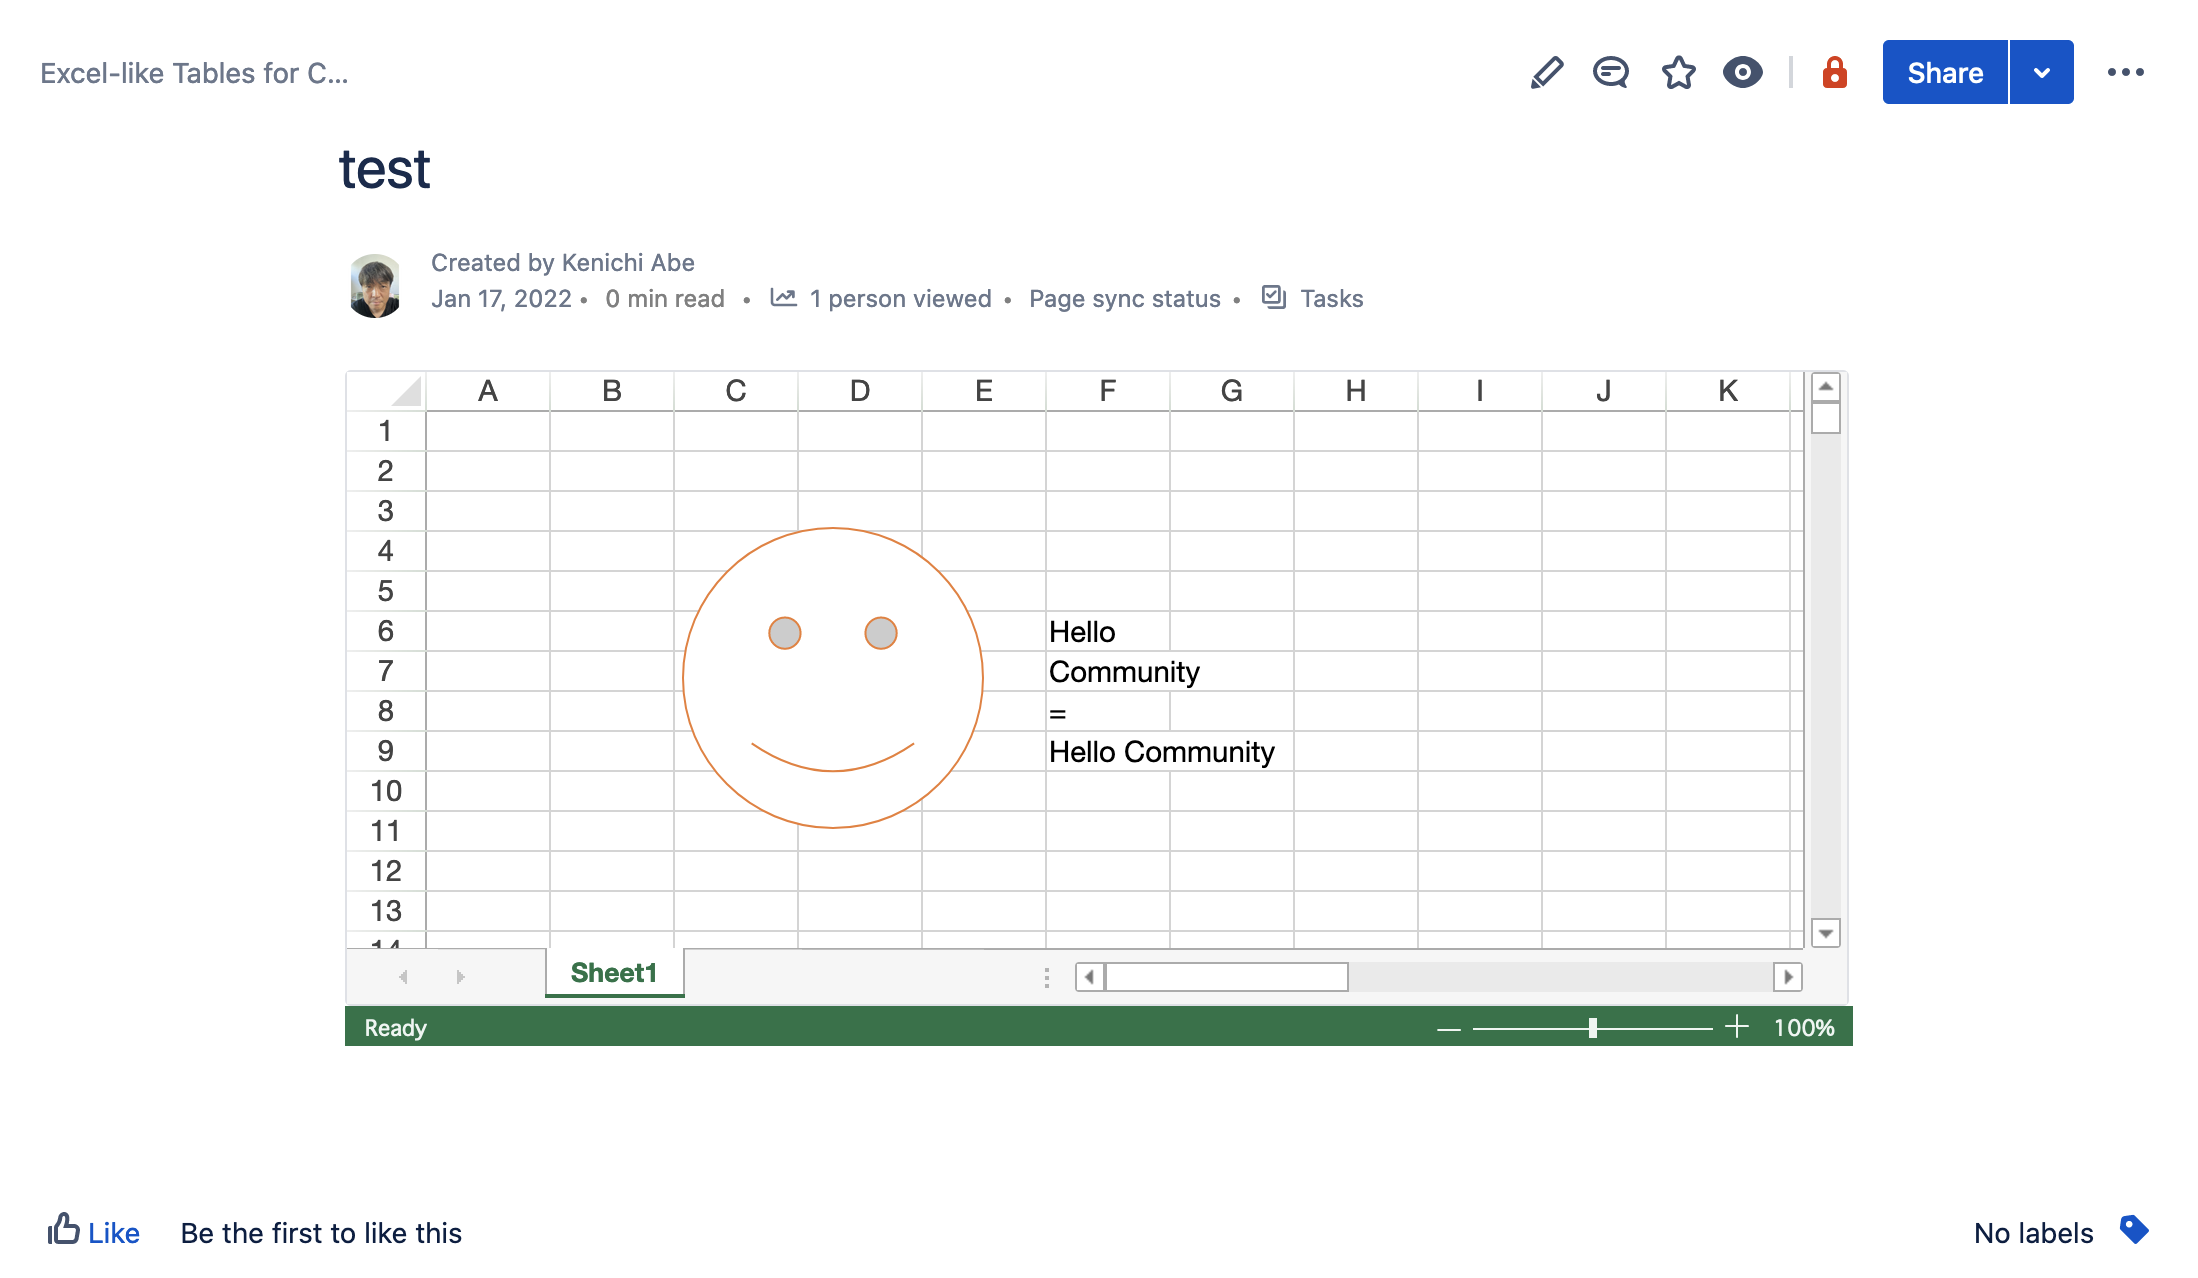Image resolution: width=2198 pixels, height=1278 pixels.
Task: Open the page comments icon
Action: 1611,73
